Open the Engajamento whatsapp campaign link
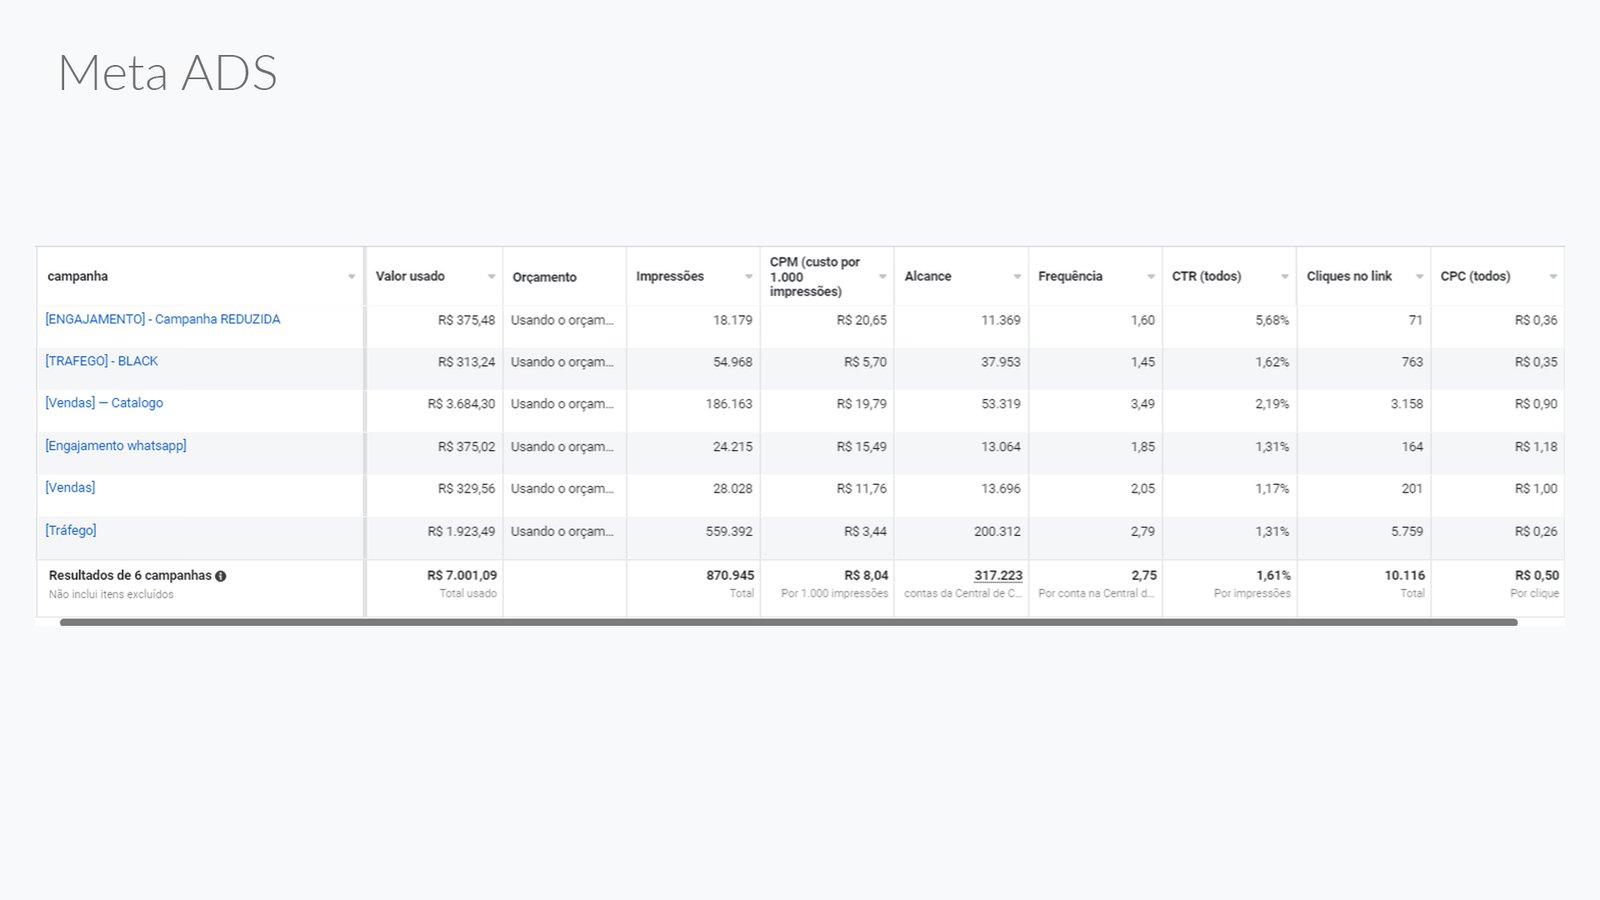This screenshot has width=1600, height=900. tap(116, 446)
